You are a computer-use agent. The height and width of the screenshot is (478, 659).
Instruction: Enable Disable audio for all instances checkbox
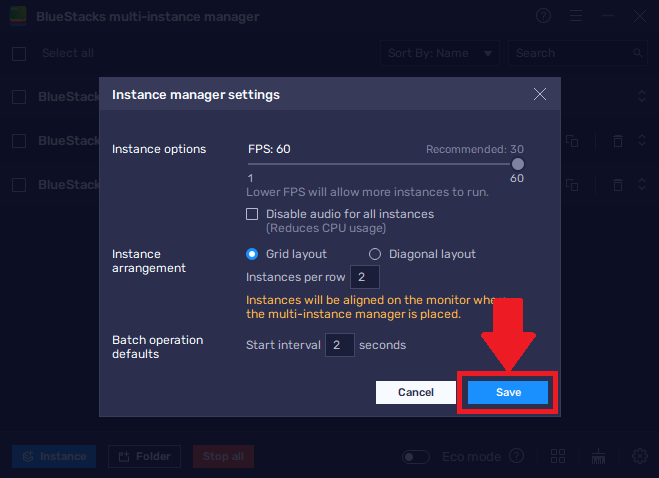pos(253,214)
